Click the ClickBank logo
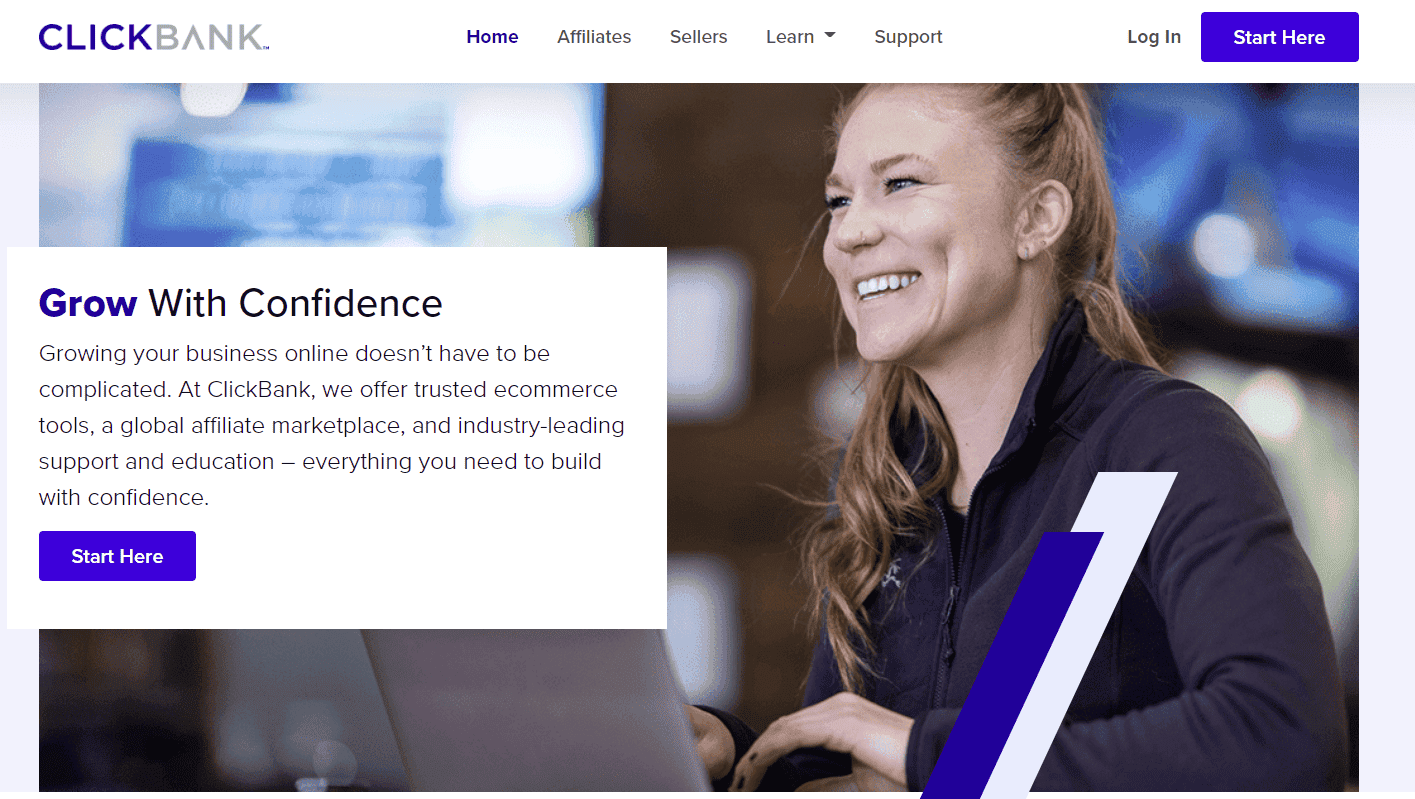This screenshot has height=799, width=1415. pyautogui.click(x=154, y=38)
